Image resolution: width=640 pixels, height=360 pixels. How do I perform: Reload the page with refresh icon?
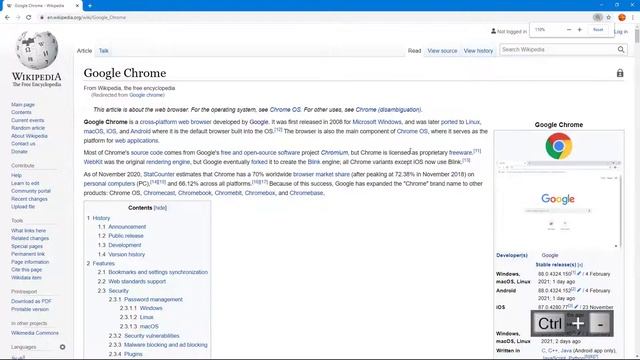point(29,17)
